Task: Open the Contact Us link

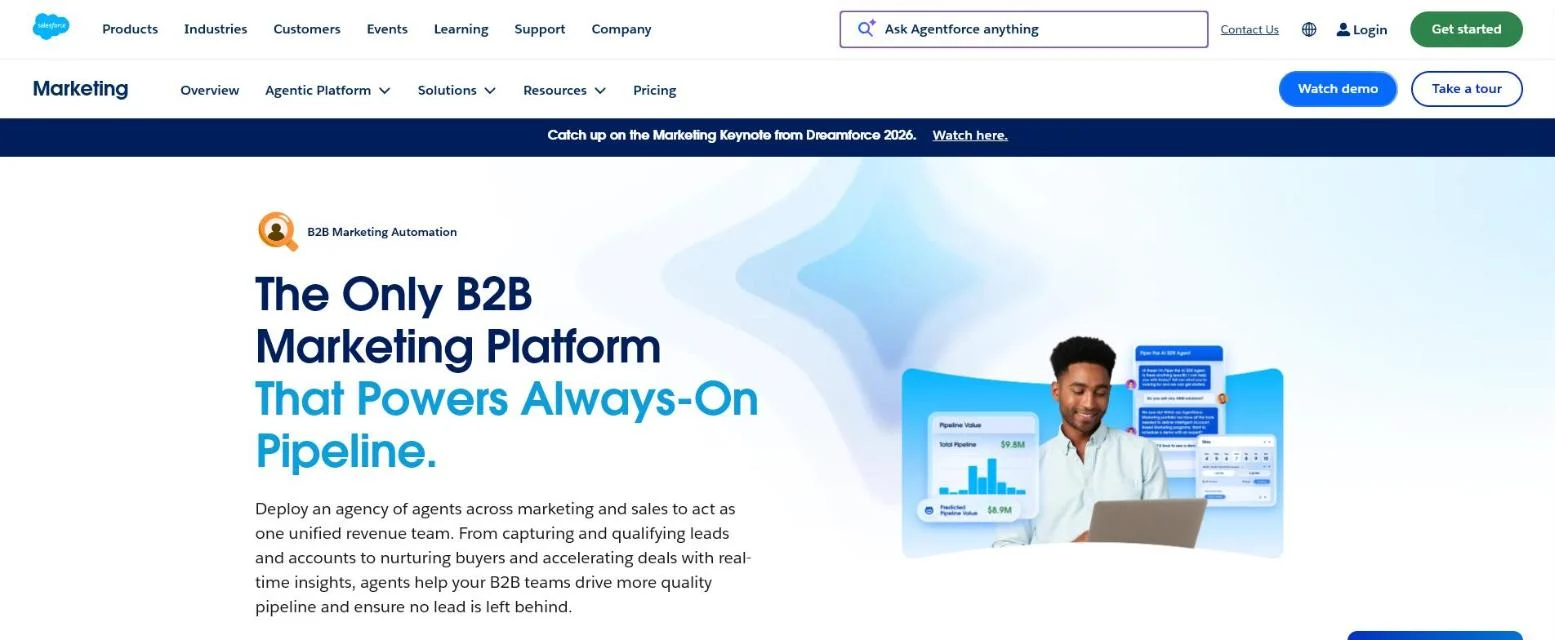Action: click(x=1250, y=30)
